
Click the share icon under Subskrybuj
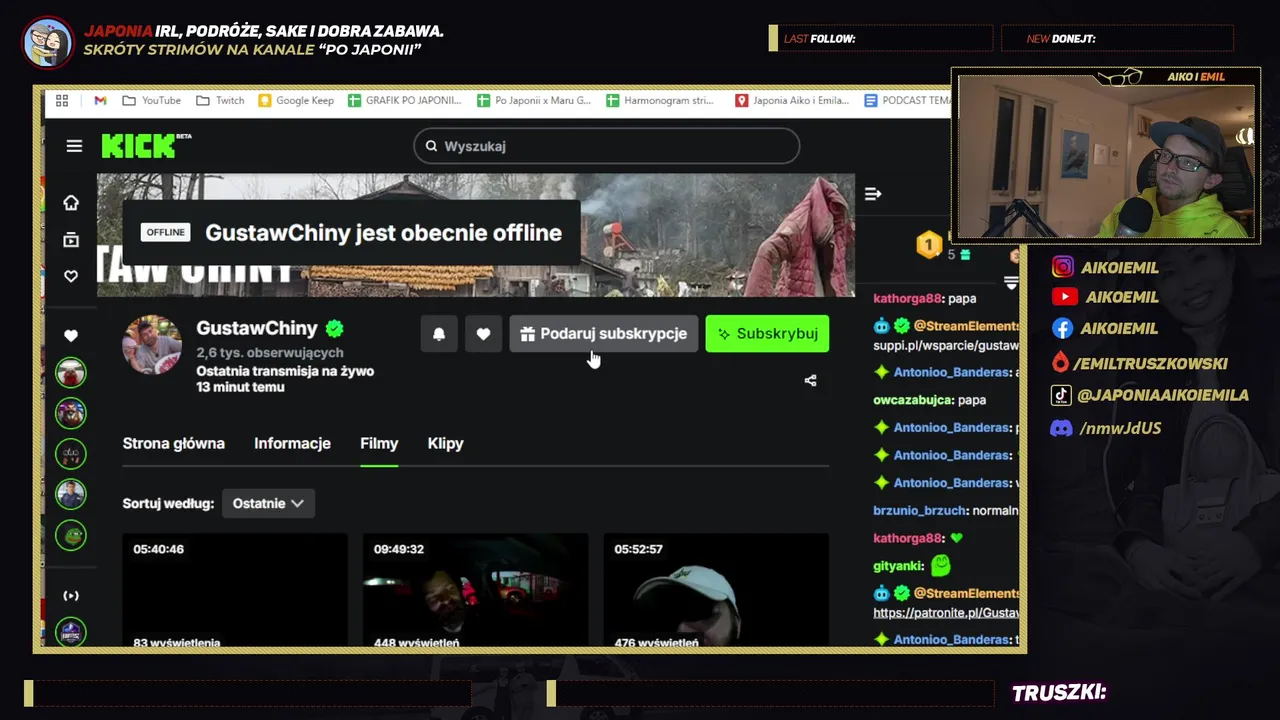[810, 380]
